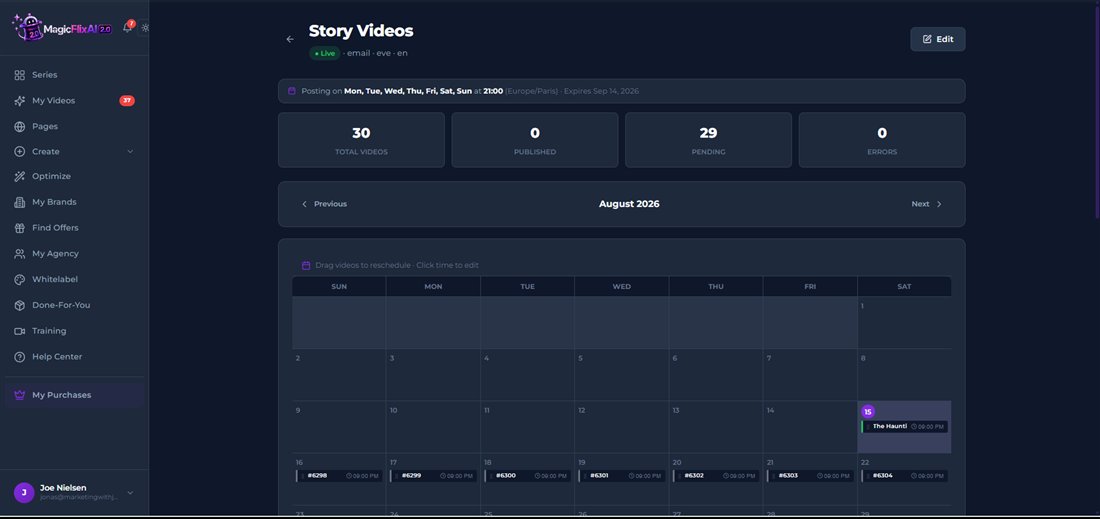Image resolution: width=1100 pixels, height=519 pixels.
Task: Go to Next month
Action: pyautogui.click(x=927, y=204)
